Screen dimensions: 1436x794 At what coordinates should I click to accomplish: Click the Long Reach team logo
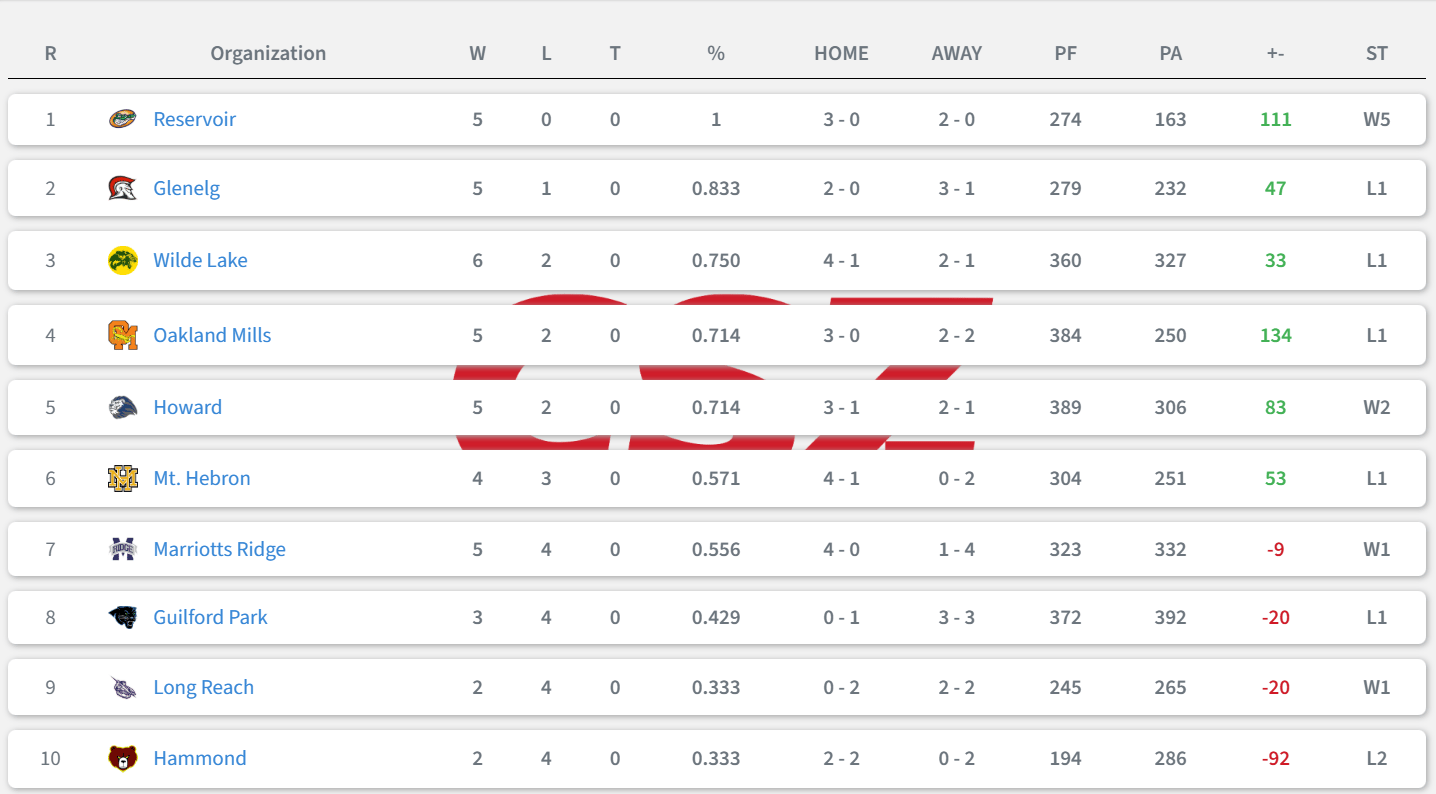click(122, 687)
